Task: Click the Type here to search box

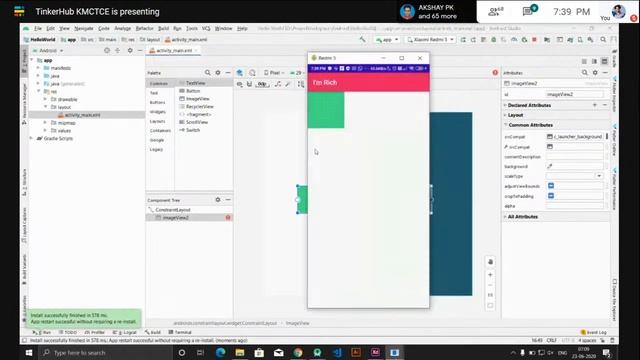Action: [106, 353]
